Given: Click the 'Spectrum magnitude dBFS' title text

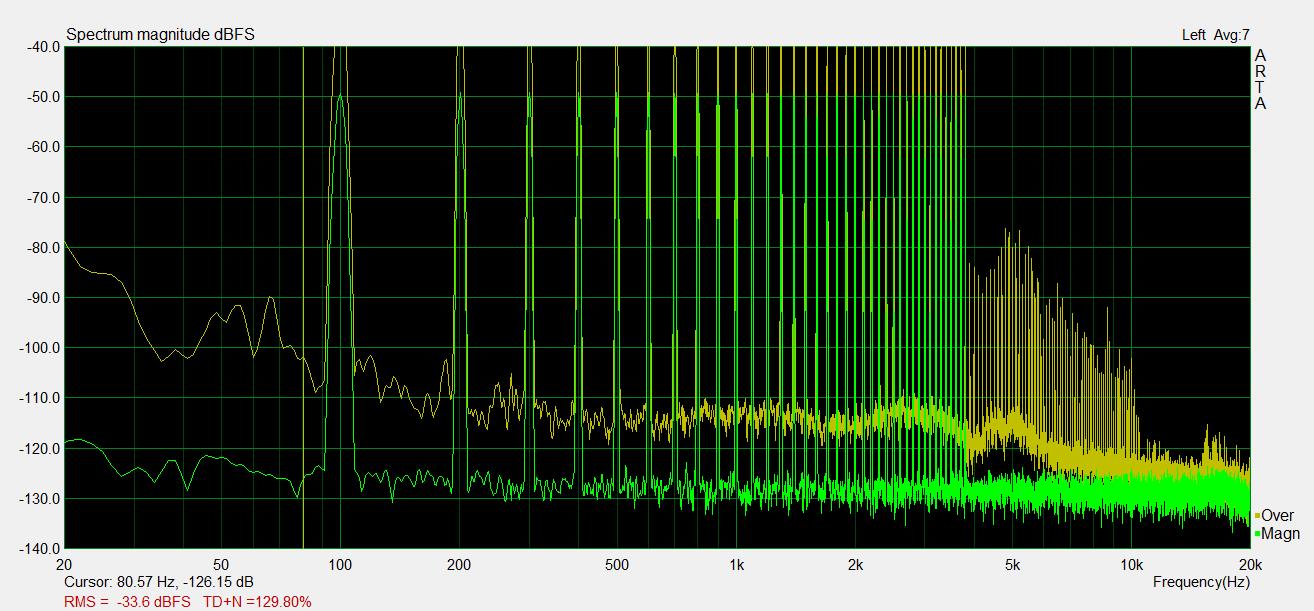Looking at the screenshot, I should pyautogui.click(x=160, y=35).
